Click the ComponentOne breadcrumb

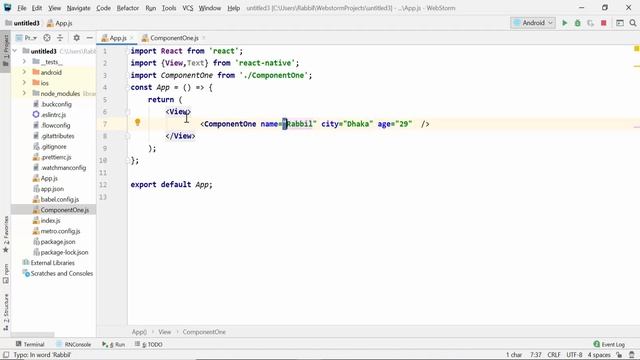coord(204,332)
